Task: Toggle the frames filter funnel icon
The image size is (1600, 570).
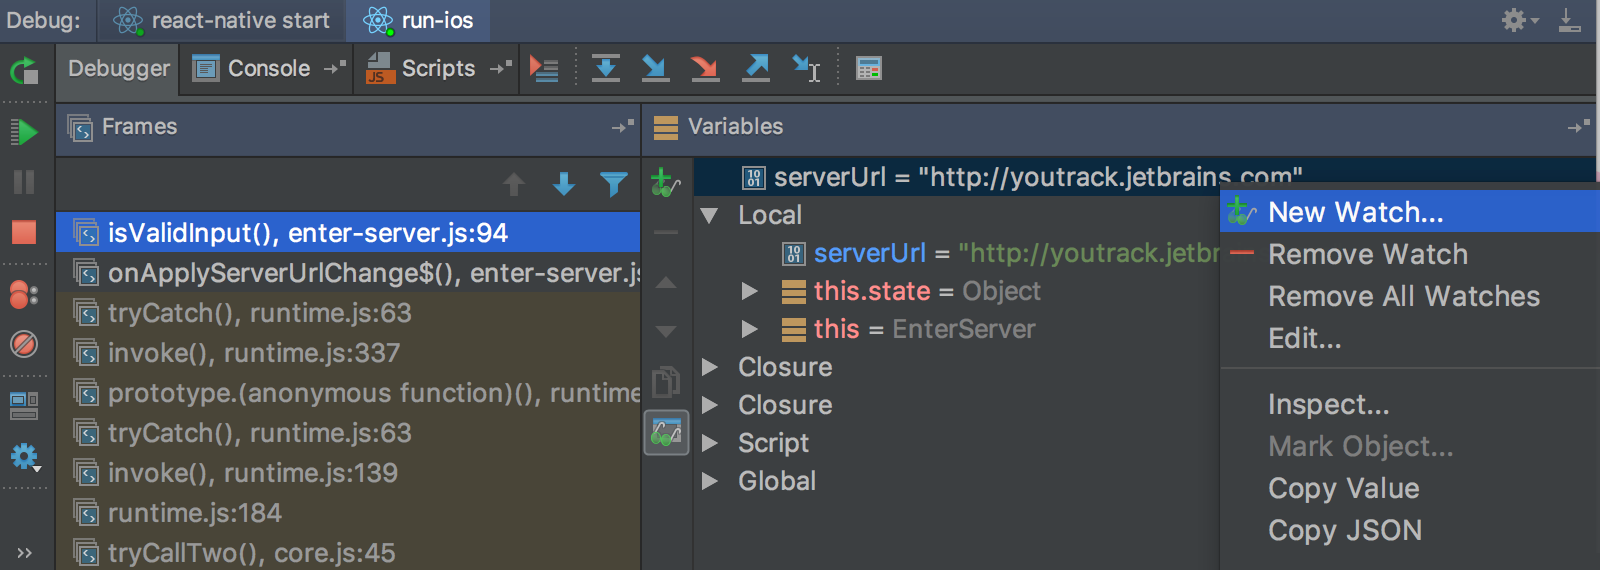Action: [613, 184]
